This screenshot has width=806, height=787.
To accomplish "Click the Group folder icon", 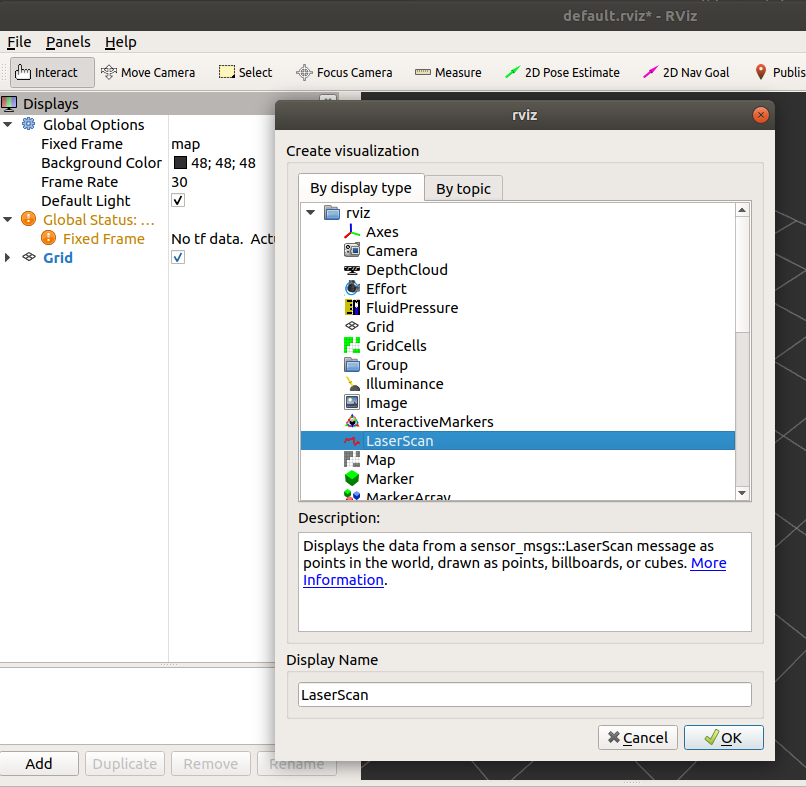I will pos(352,364).
